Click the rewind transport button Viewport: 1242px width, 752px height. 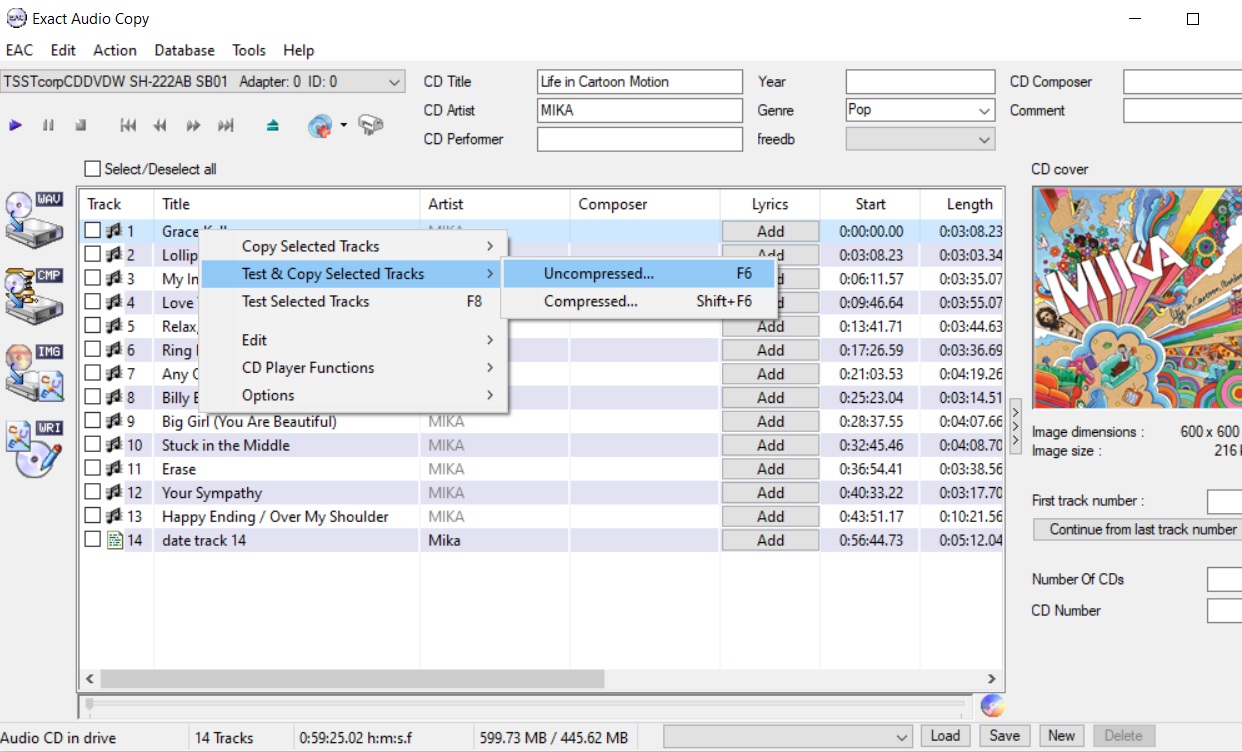pyautogui.click(x=160, y=125)
